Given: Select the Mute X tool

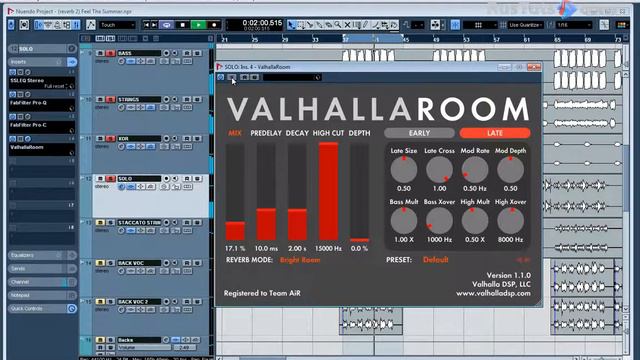Looking at the screenshot, I should point(347,25).
